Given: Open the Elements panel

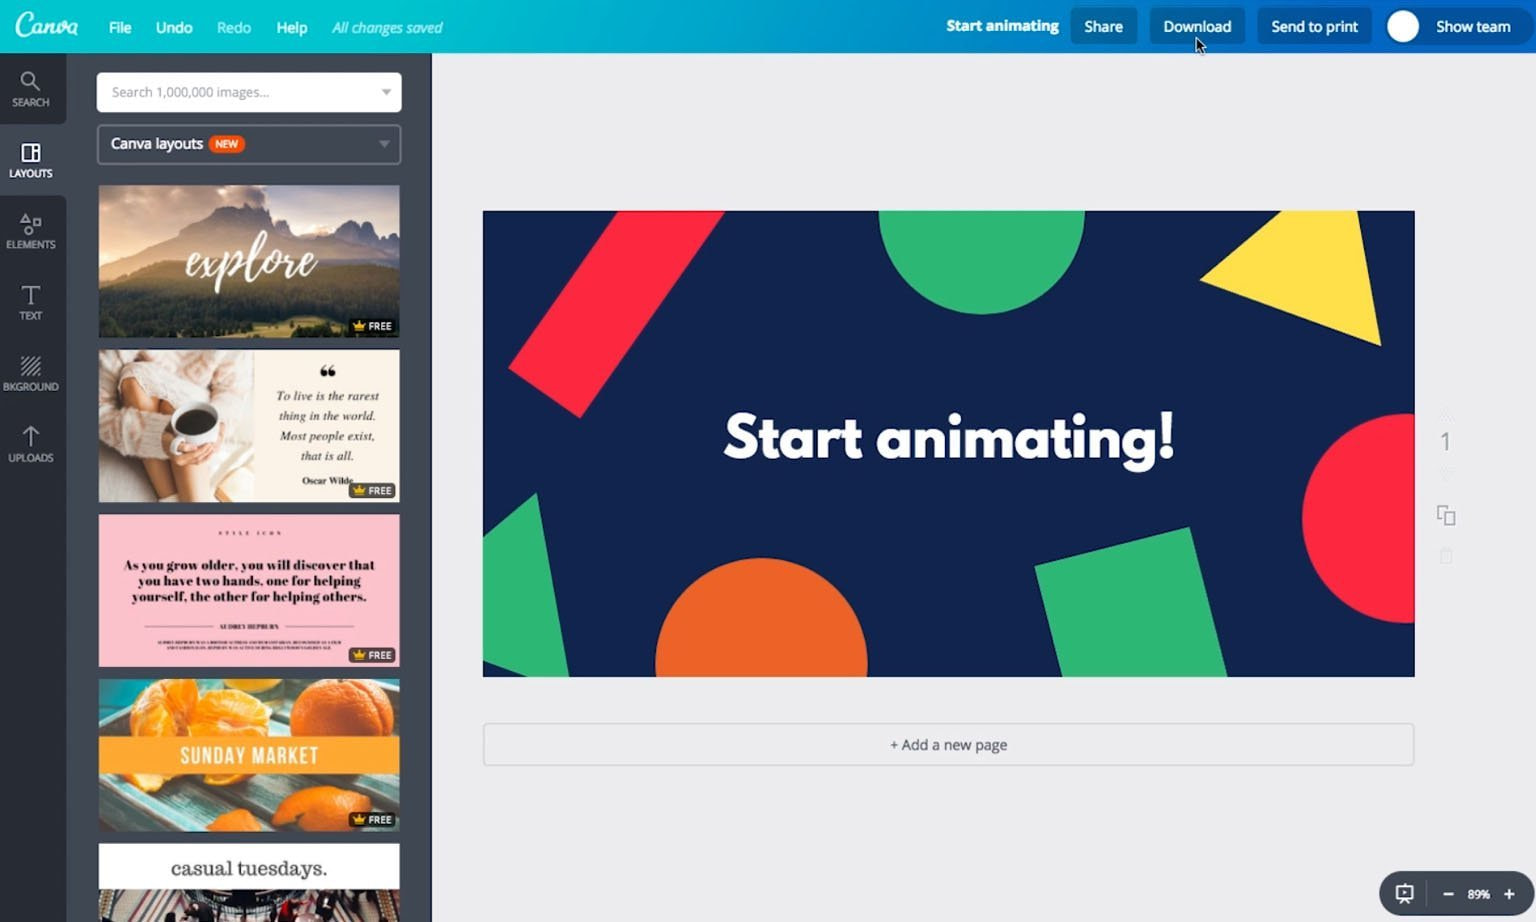Looking at the screenshot, I should [x=31, y=230].
